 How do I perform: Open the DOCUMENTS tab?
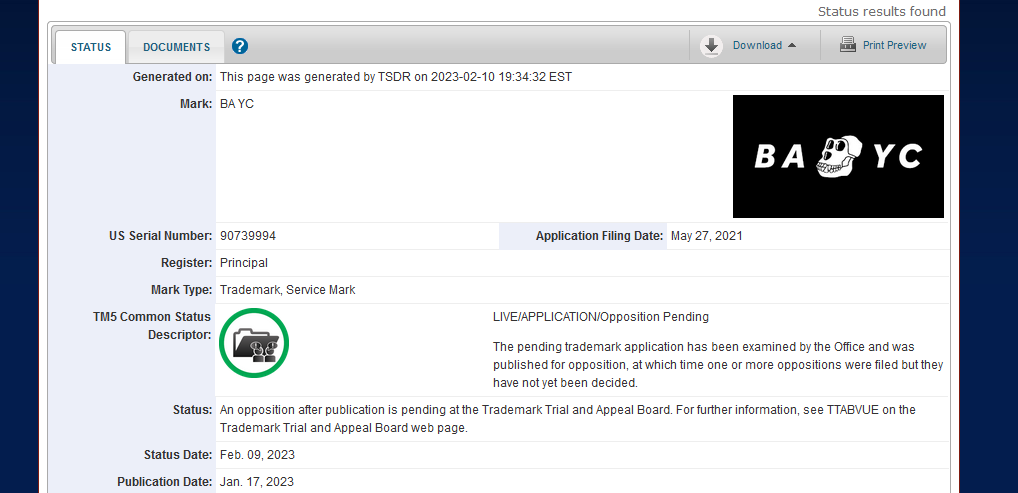click(x=176, y=47)
